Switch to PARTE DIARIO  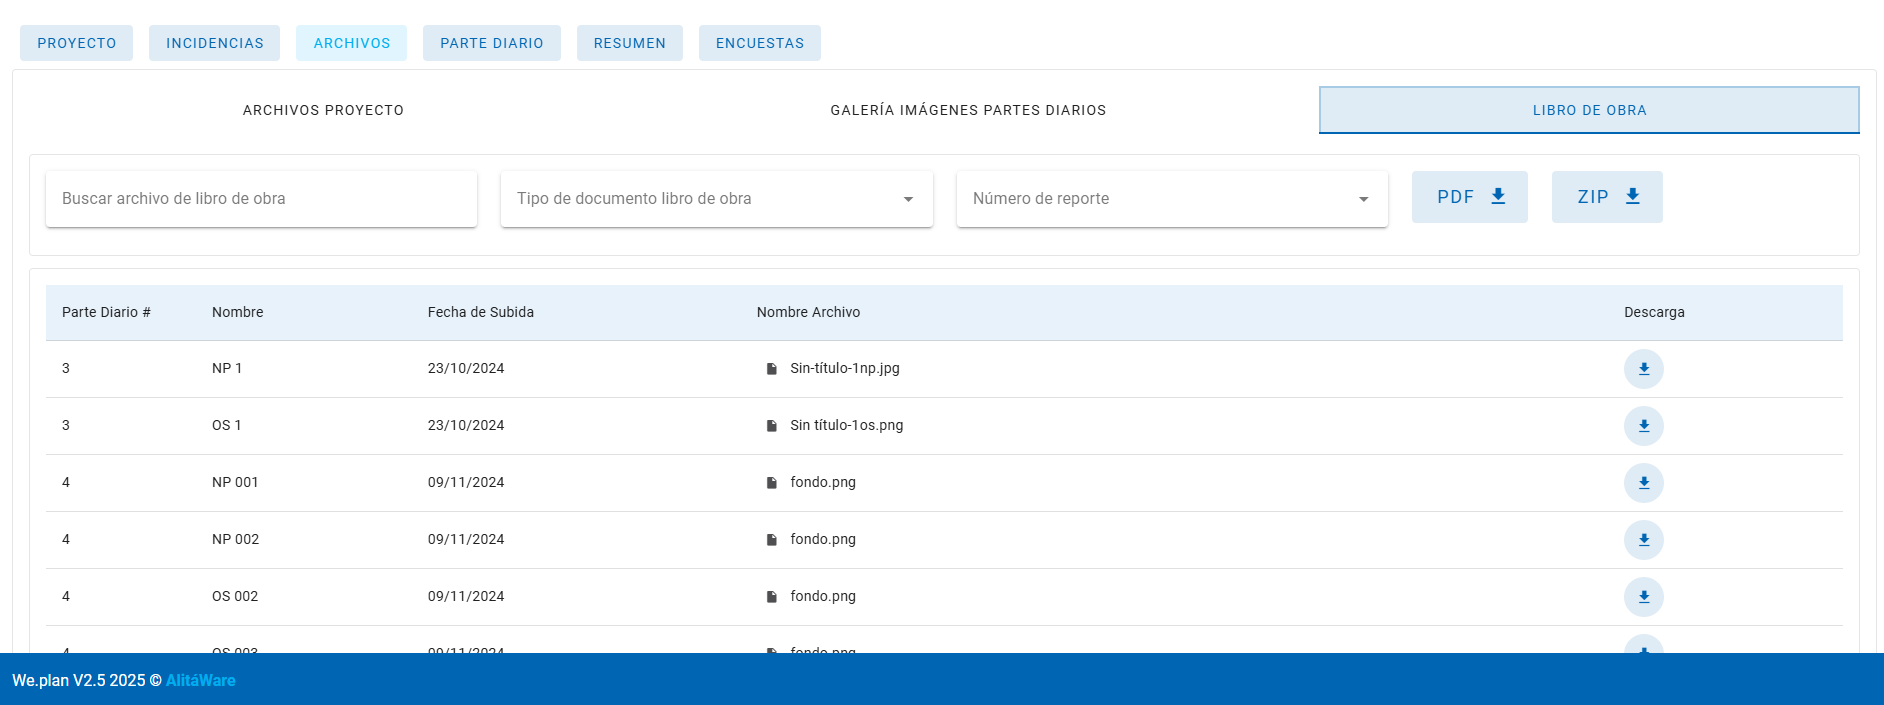(x=492, y=43)
